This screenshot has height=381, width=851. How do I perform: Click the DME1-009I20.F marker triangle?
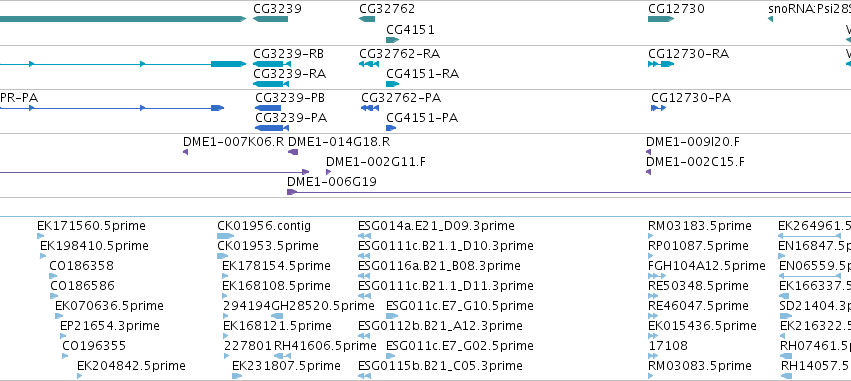[648, 152]
